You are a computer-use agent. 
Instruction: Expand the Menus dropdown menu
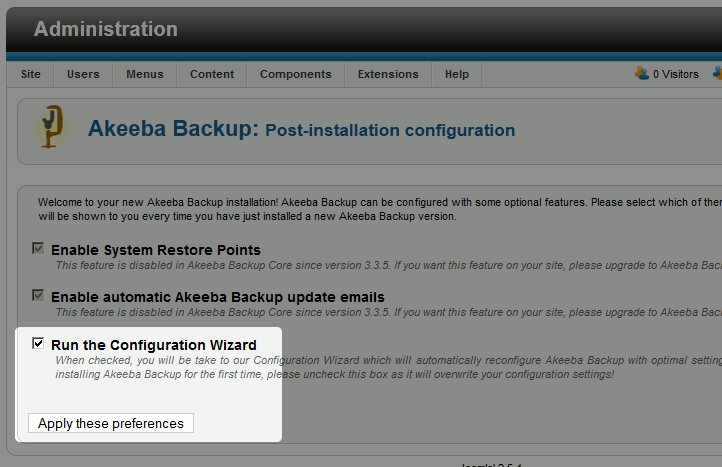pos(145,74)
